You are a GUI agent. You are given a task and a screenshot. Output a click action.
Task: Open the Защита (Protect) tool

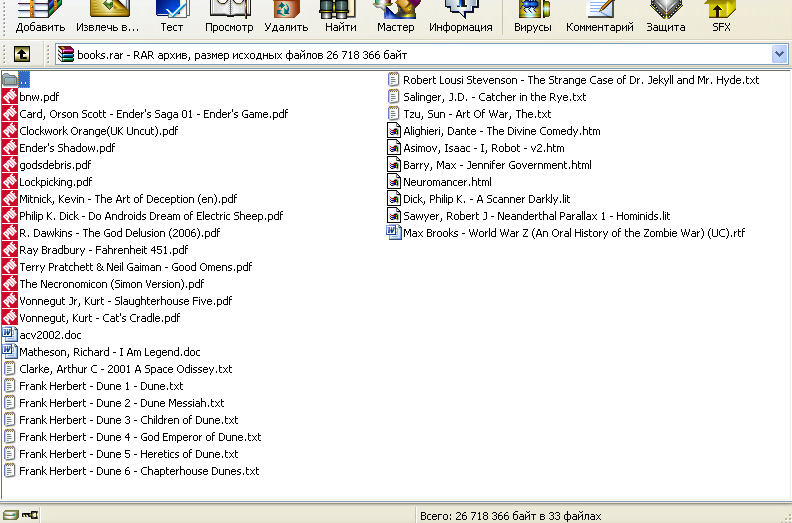pos(666,16)
